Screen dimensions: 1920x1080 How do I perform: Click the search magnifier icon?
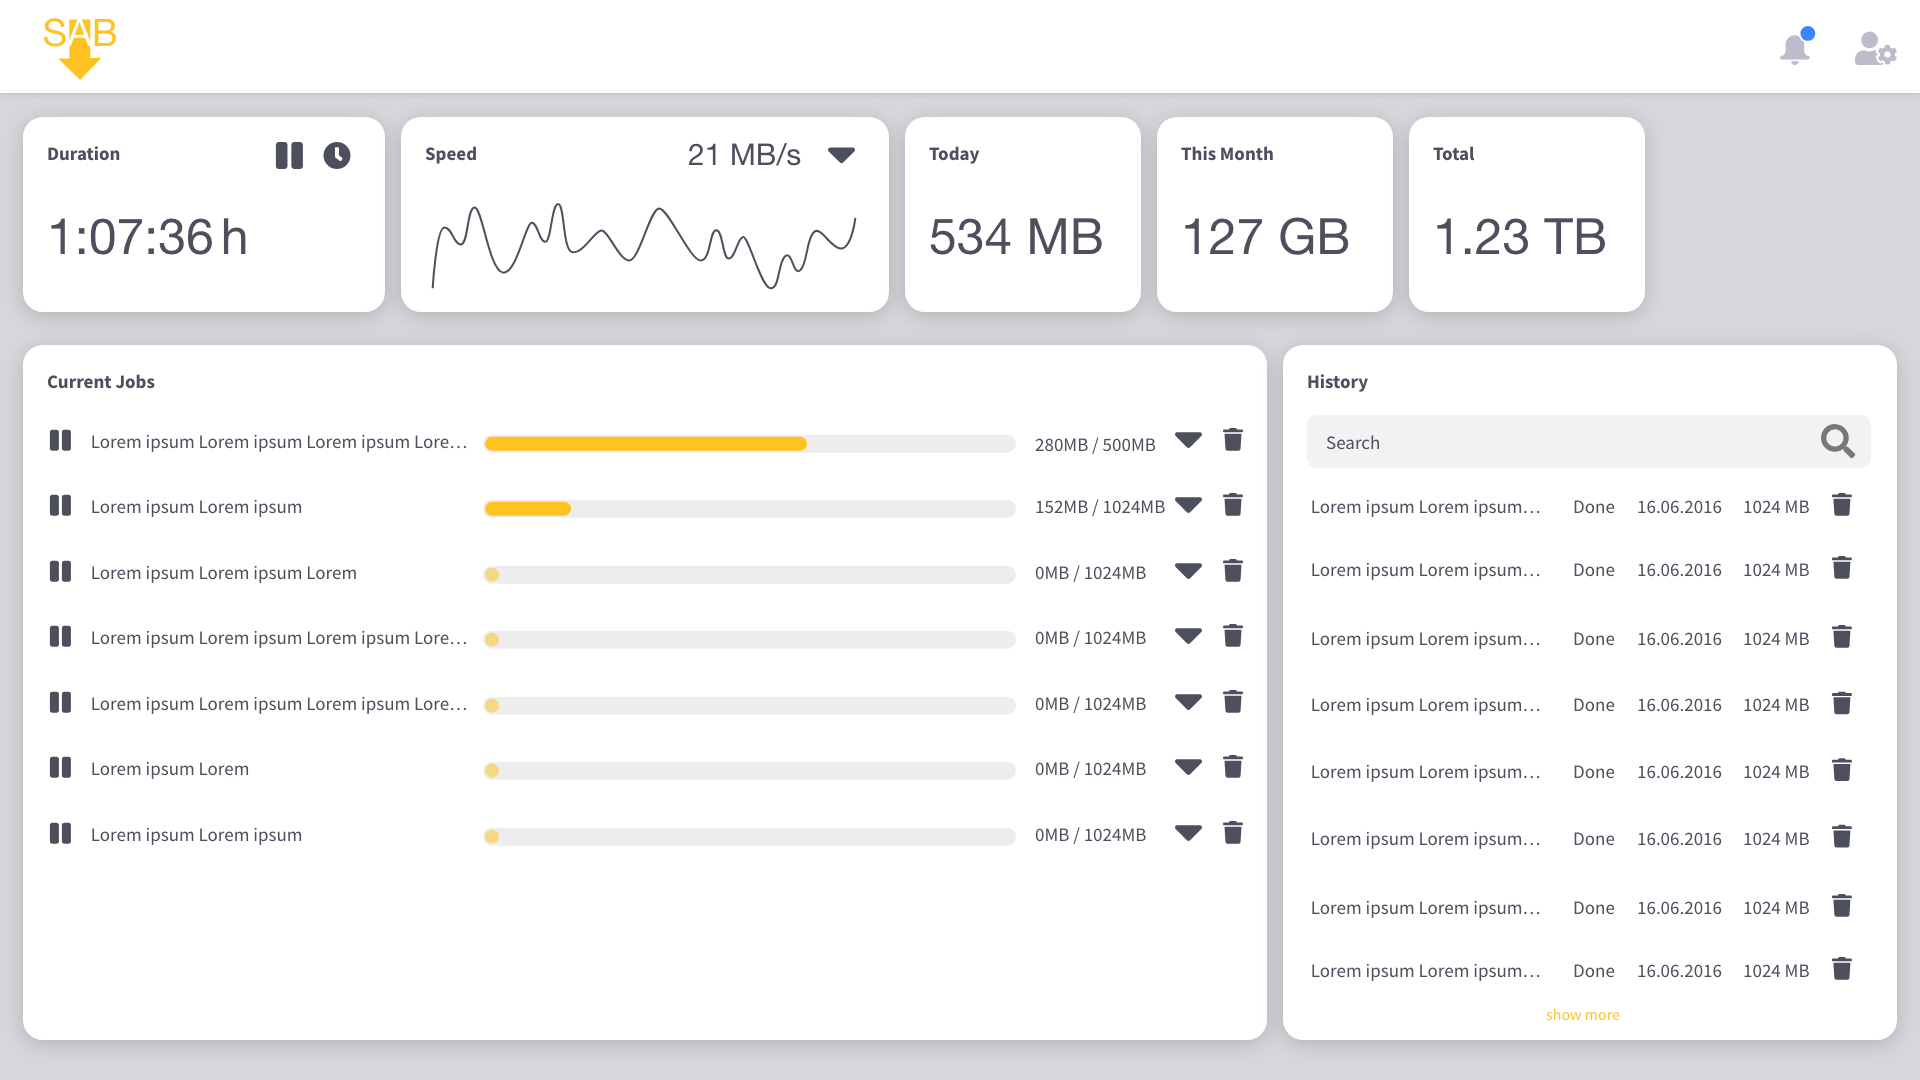[x=1838, y=441]
